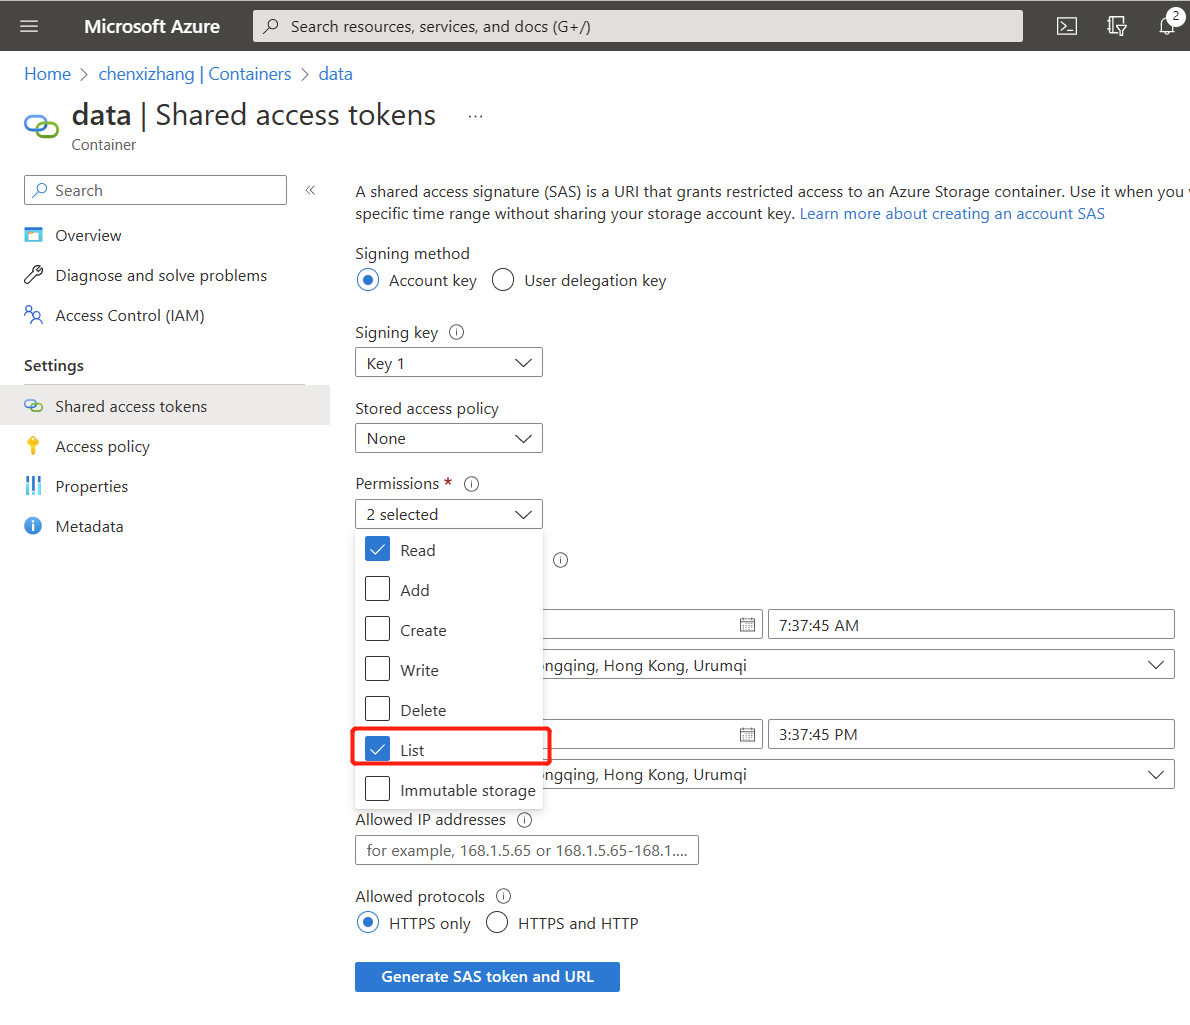1190x1025 pixels.
Task: Open the calendar picker beside 7:37:45 AM
Action: click(x=748, y=624)
